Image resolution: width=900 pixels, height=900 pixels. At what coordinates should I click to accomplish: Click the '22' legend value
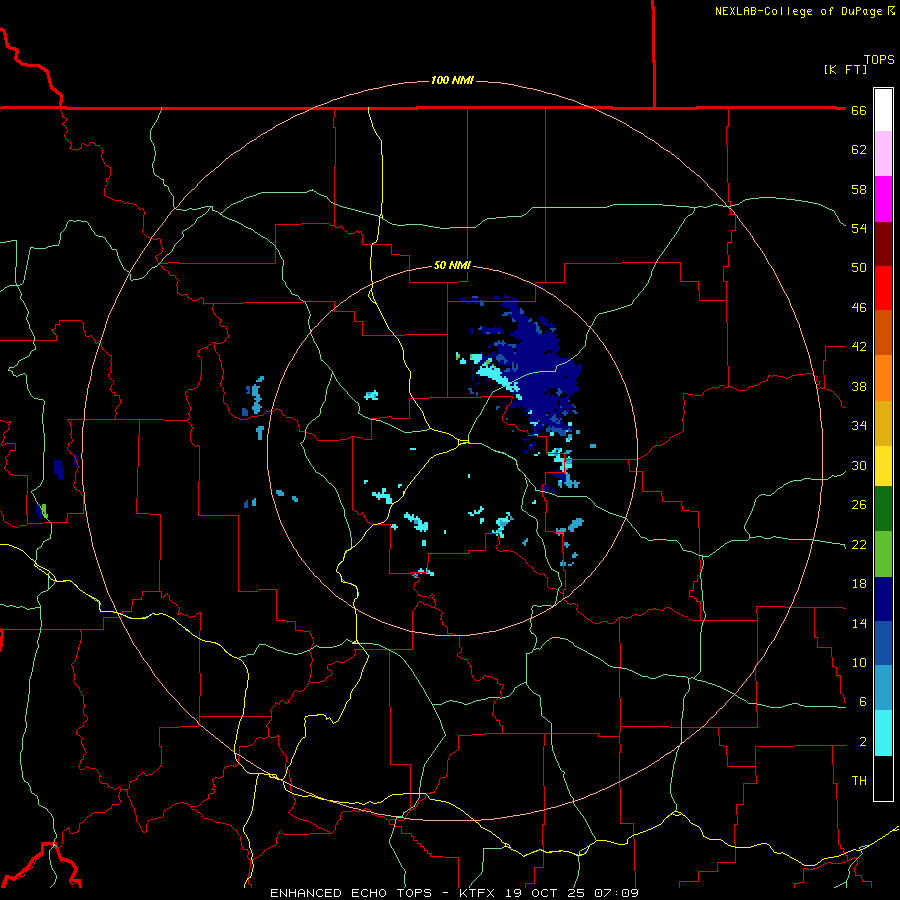(859, 544)
